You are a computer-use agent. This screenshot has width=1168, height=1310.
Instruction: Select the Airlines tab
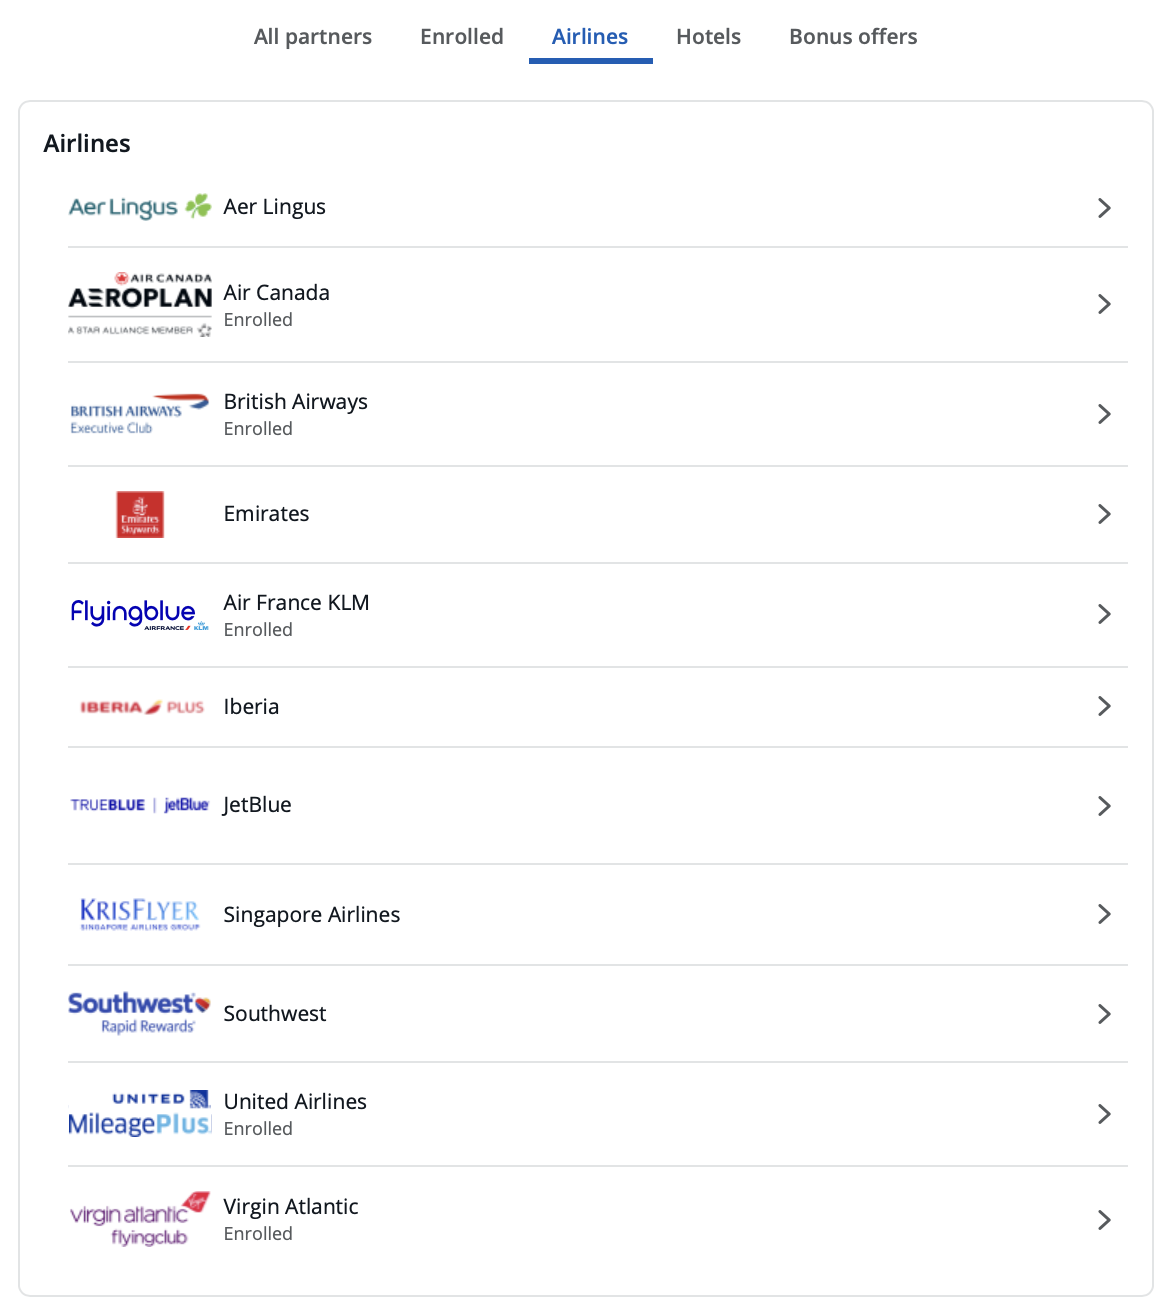[590, 37]
